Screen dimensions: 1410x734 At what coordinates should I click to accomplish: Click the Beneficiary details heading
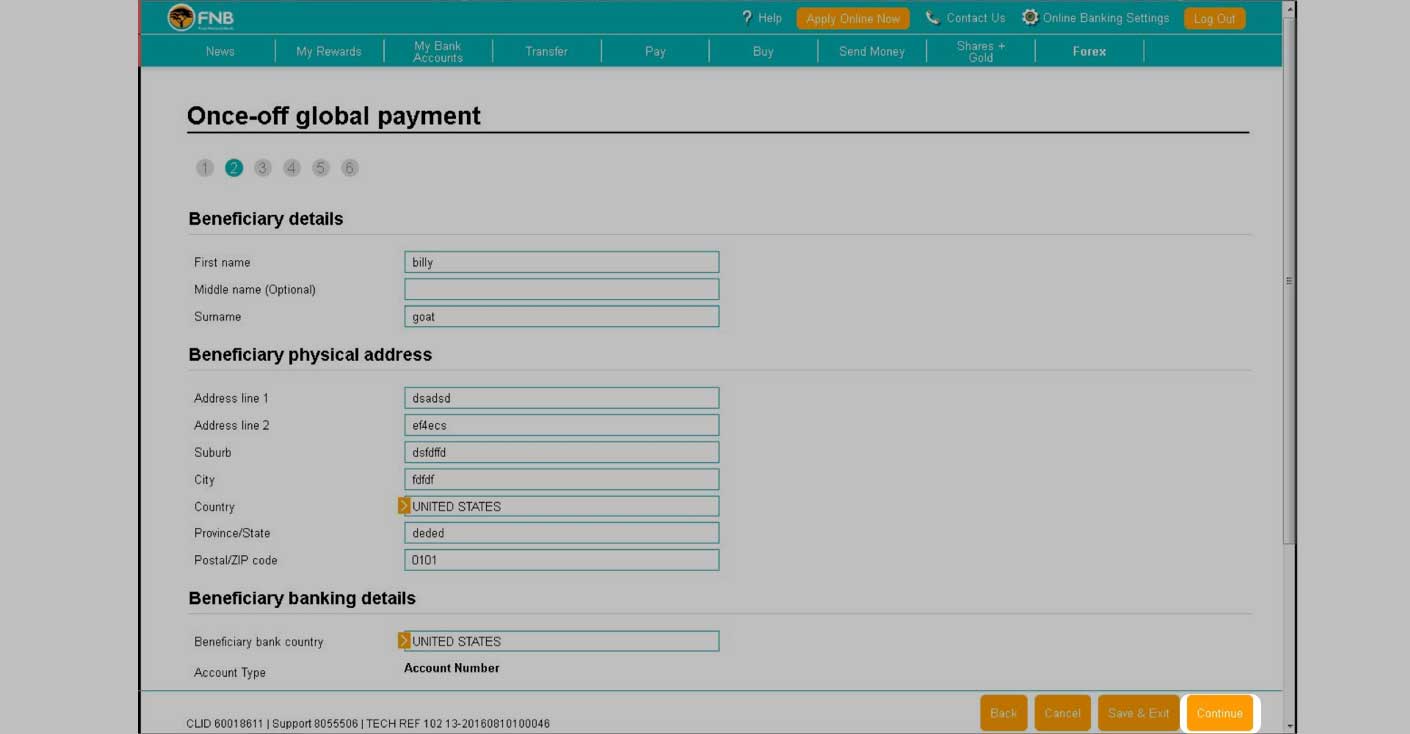pos(266,219)
